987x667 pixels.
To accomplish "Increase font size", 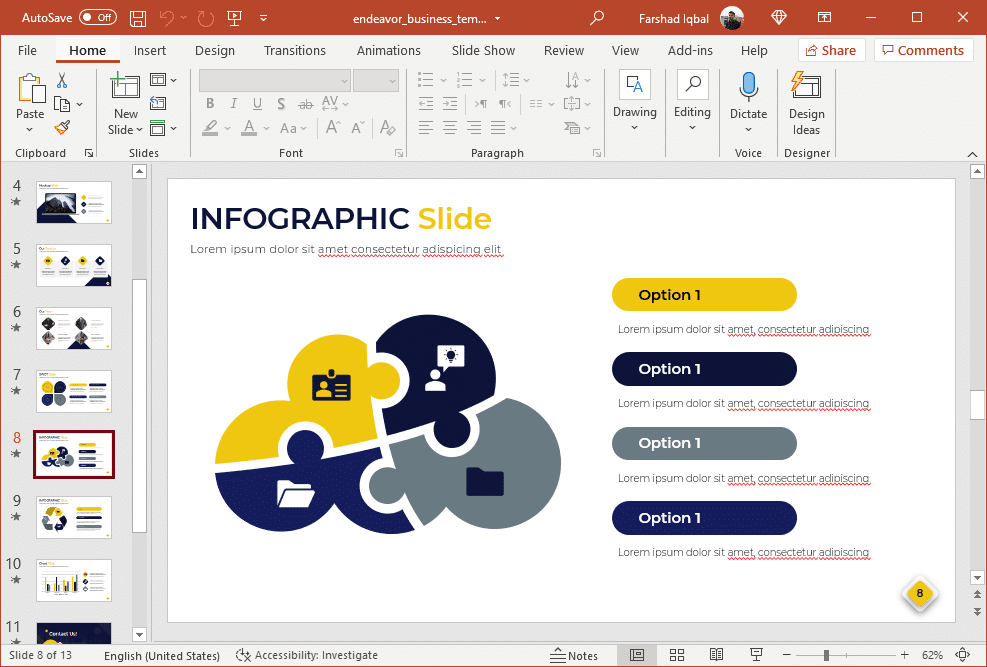I will 333,128.
